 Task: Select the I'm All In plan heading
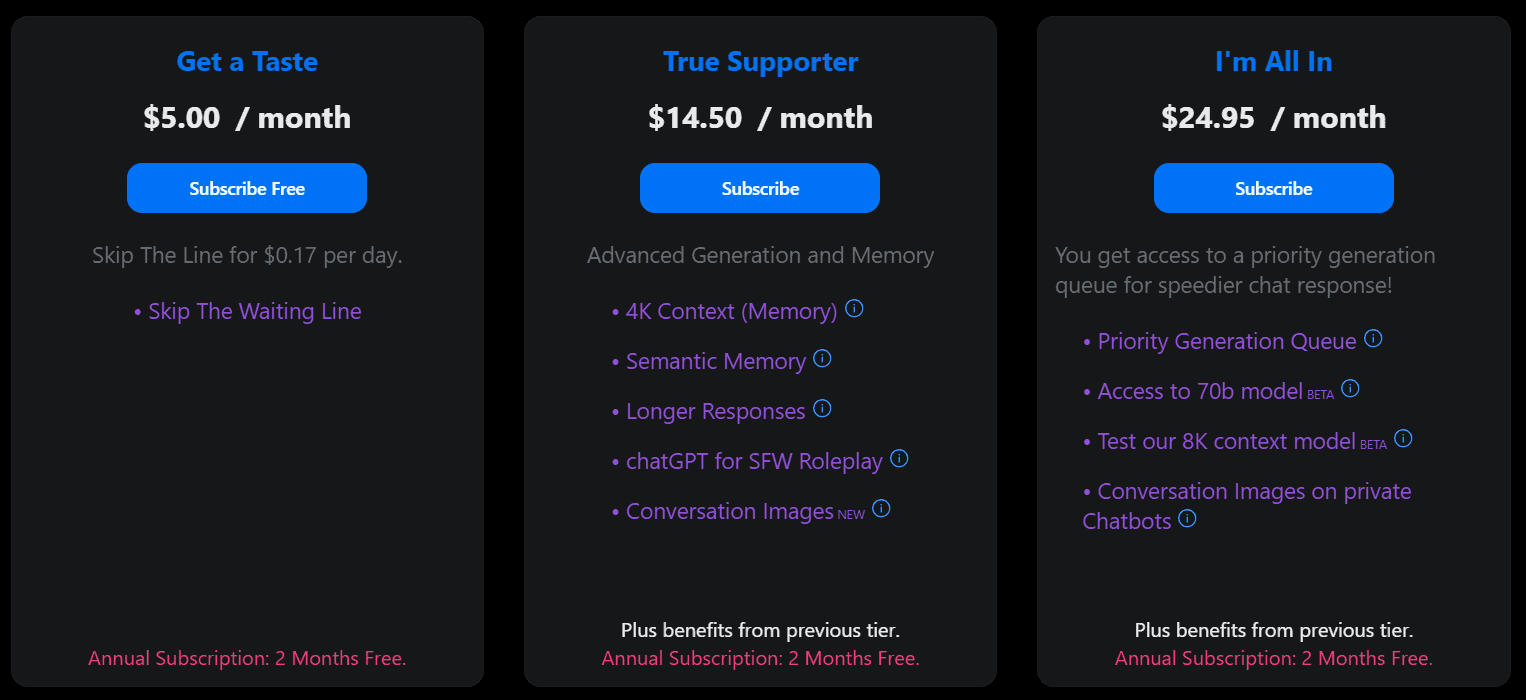[x=1273, y=62]
